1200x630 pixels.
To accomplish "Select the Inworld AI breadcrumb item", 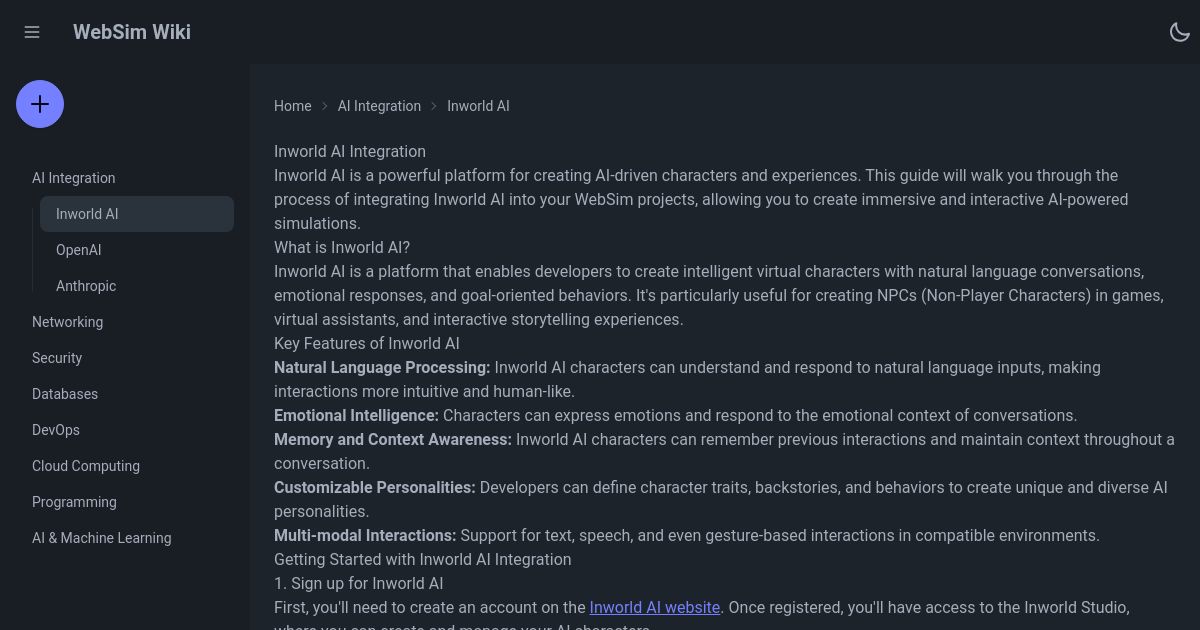I will [x=478, y=106].
